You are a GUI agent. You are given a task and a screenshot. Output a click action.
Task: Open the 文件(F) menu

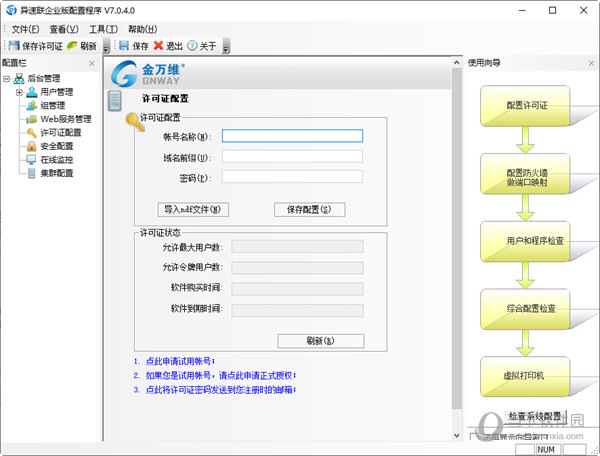pos(25,29)
